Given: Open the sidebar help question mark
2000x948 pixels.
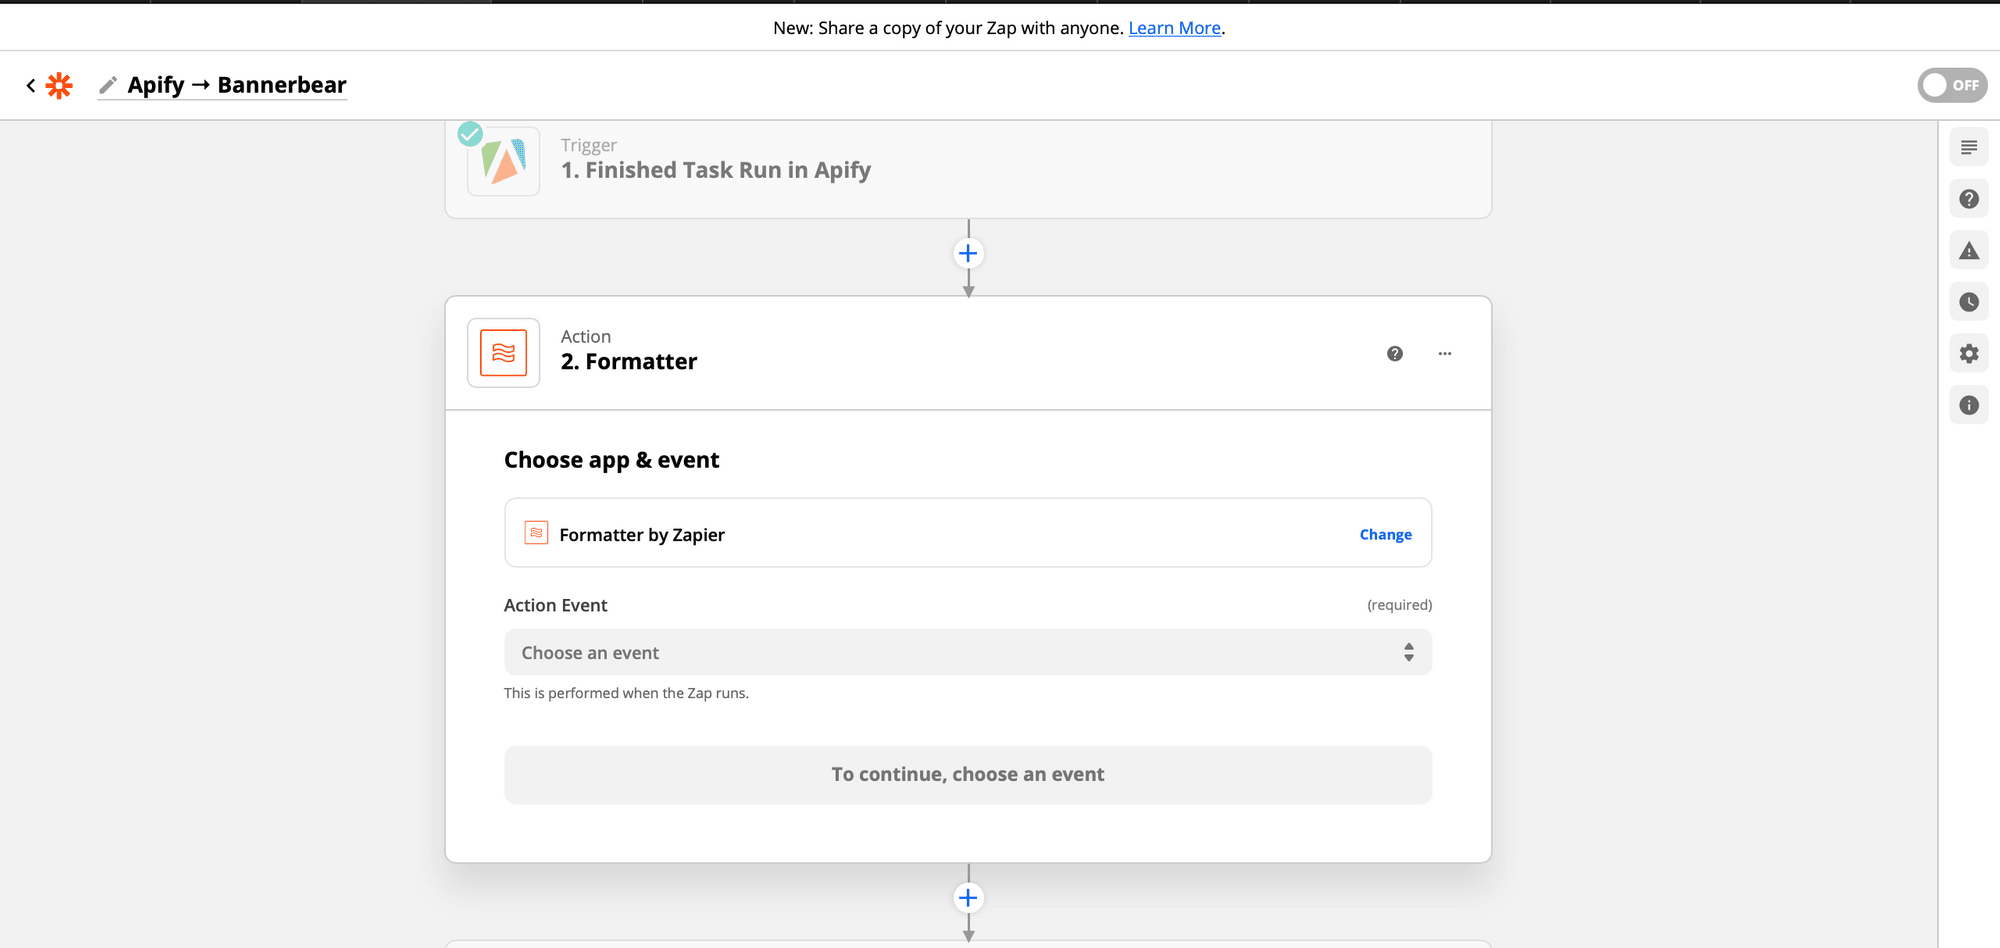Looking at the screenshot, I should (1969, 199).
